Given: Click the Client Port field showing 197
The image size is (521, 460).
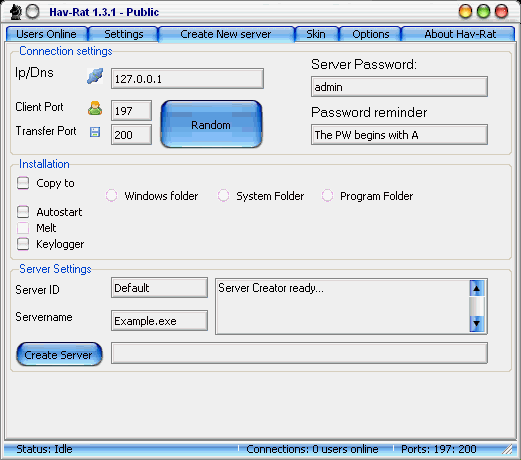Looking at the screenshot, I should coord(131,110).
